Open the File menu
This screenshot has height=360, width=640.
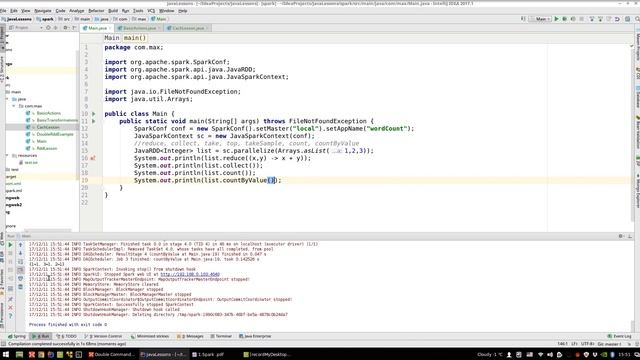[x=3, y=11]
